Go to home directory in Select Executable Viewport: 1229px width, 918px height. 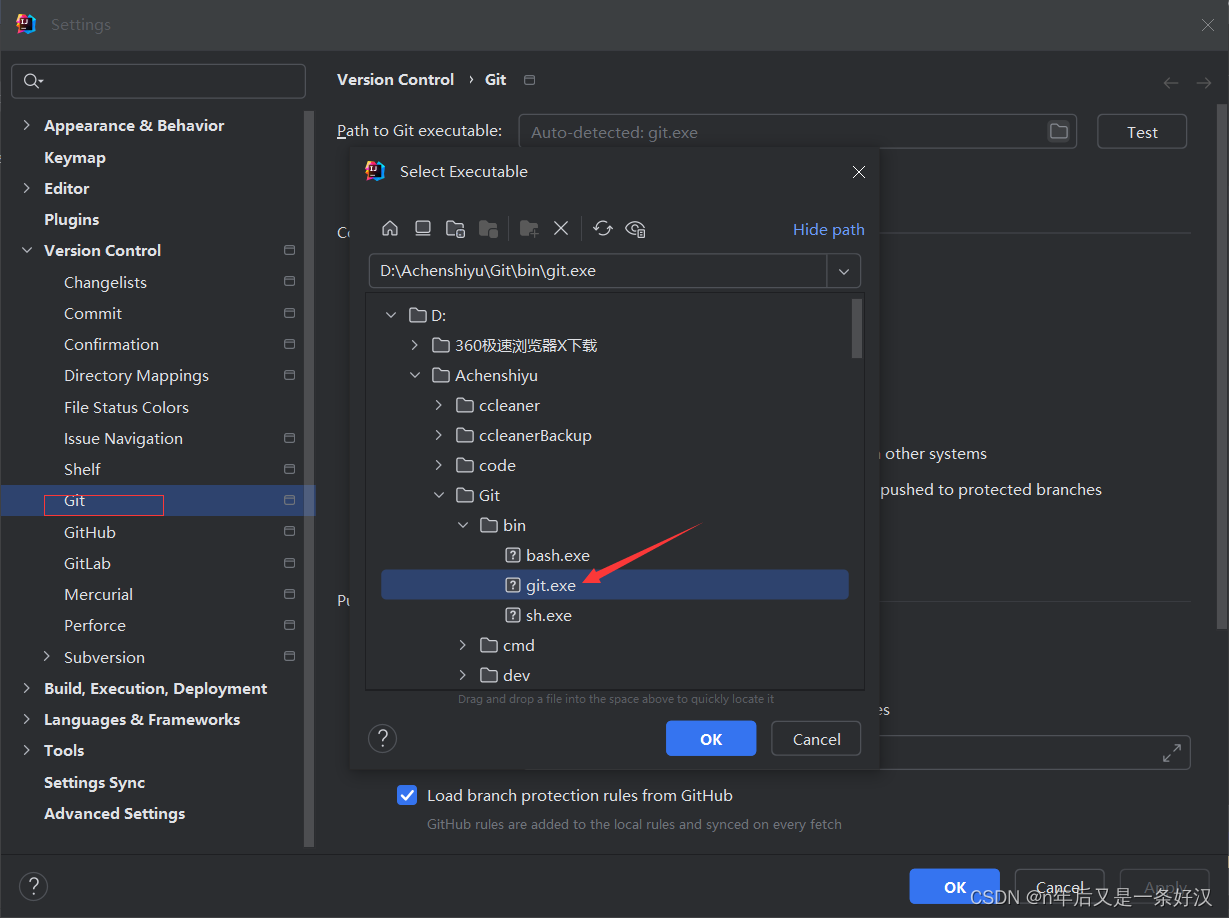[x=390, y=229]
